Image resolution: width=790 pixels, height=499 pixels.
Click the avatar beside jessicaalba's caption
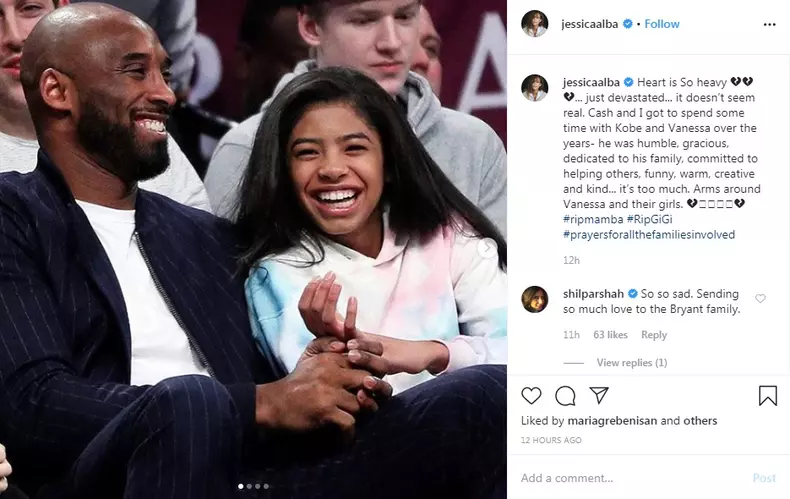click(534, 87)
